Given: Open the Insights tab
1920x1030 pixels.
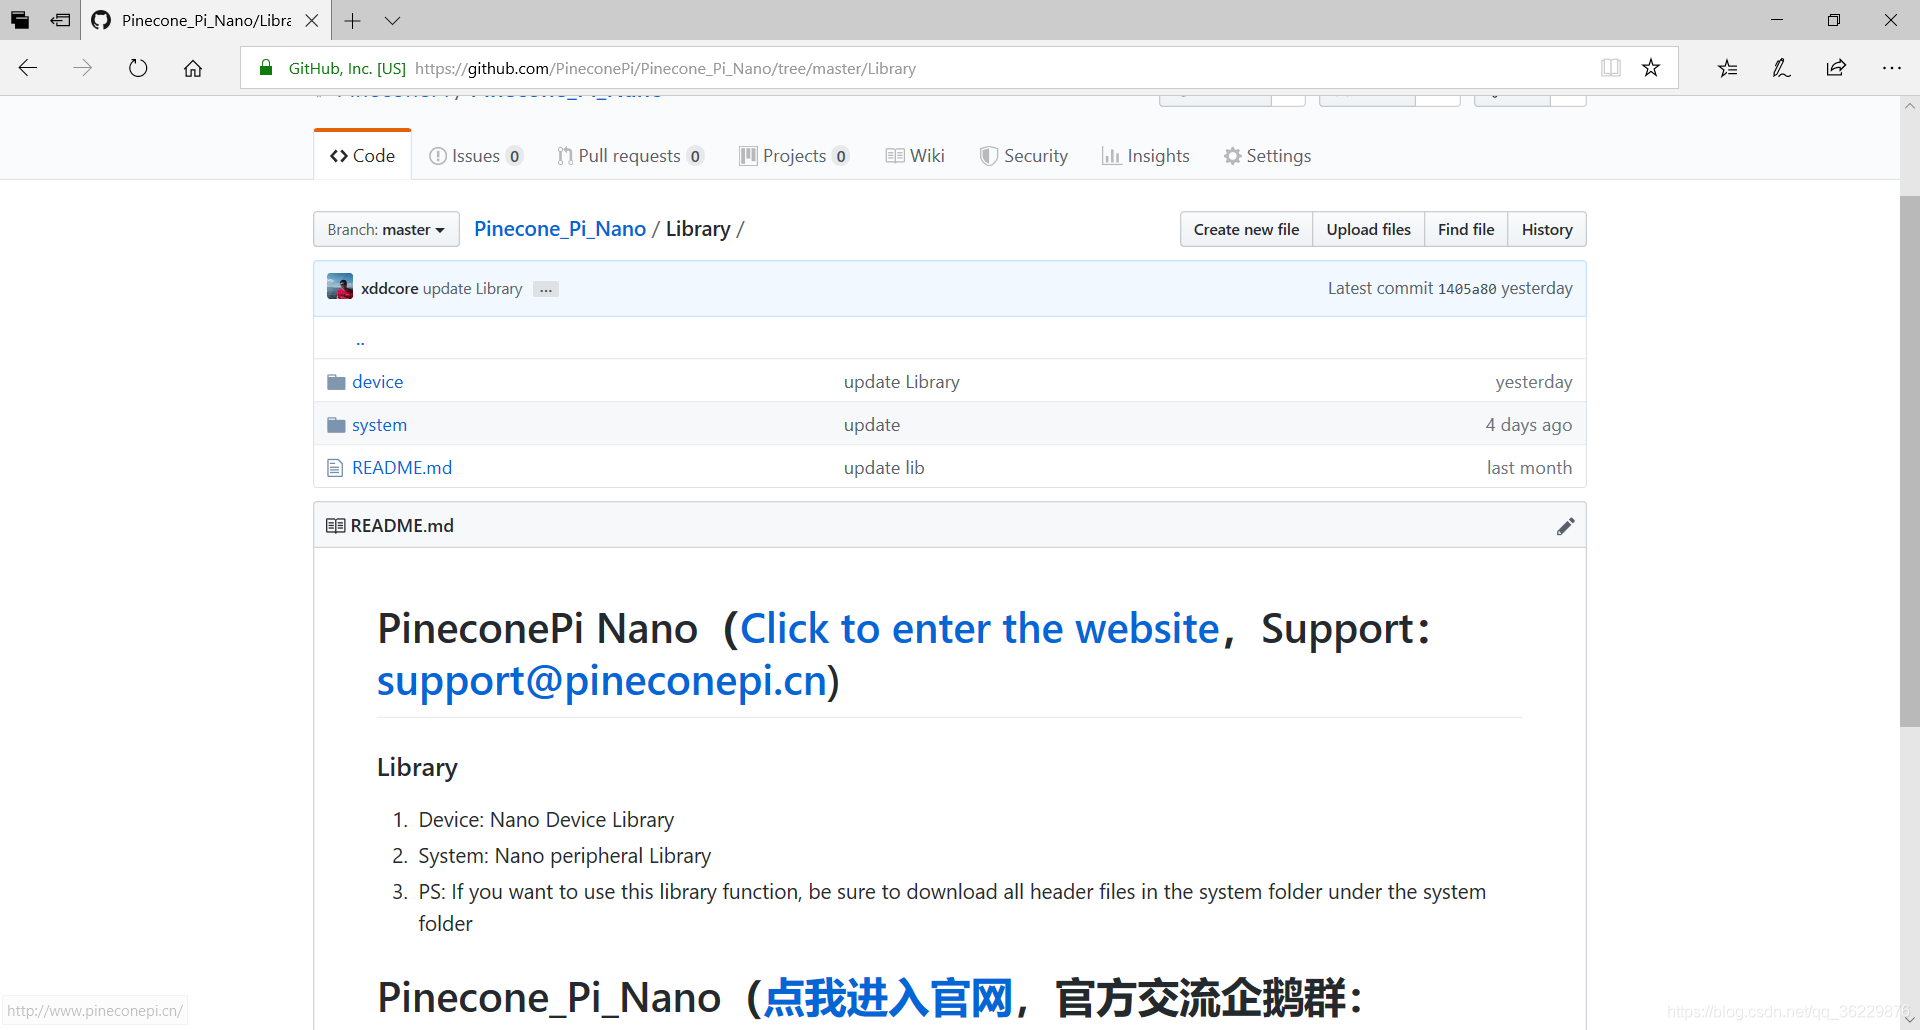Looking at the screenshot, I should (1145, 156).
